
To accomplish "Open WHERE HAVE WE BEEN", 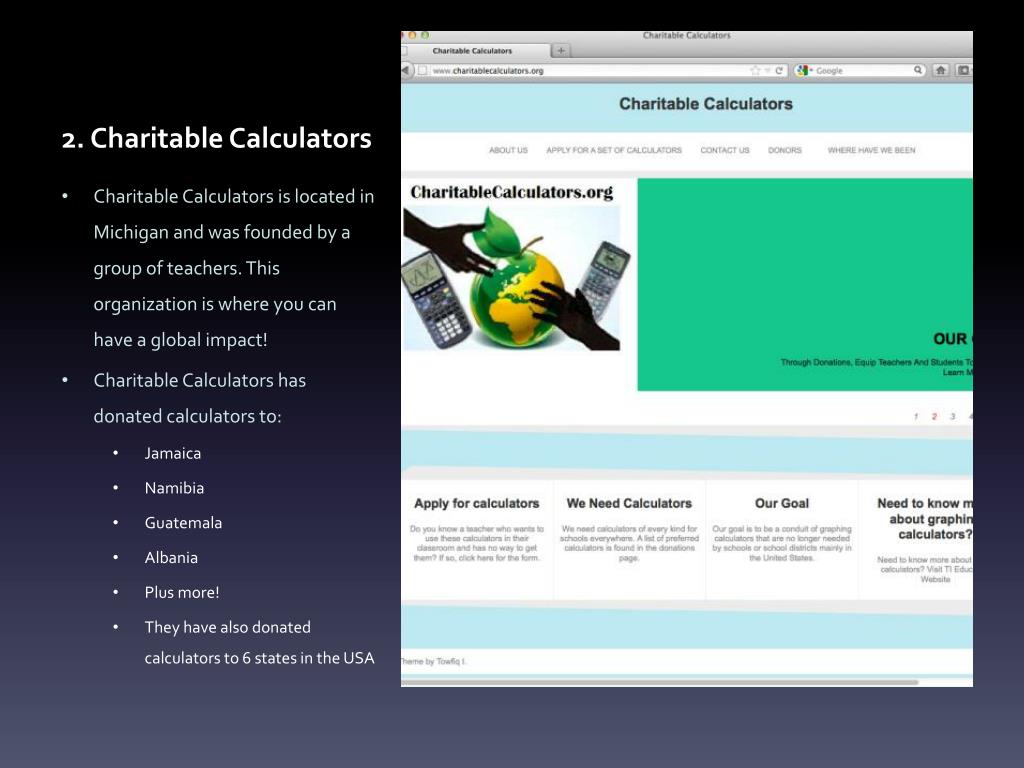I will (871, 150).
